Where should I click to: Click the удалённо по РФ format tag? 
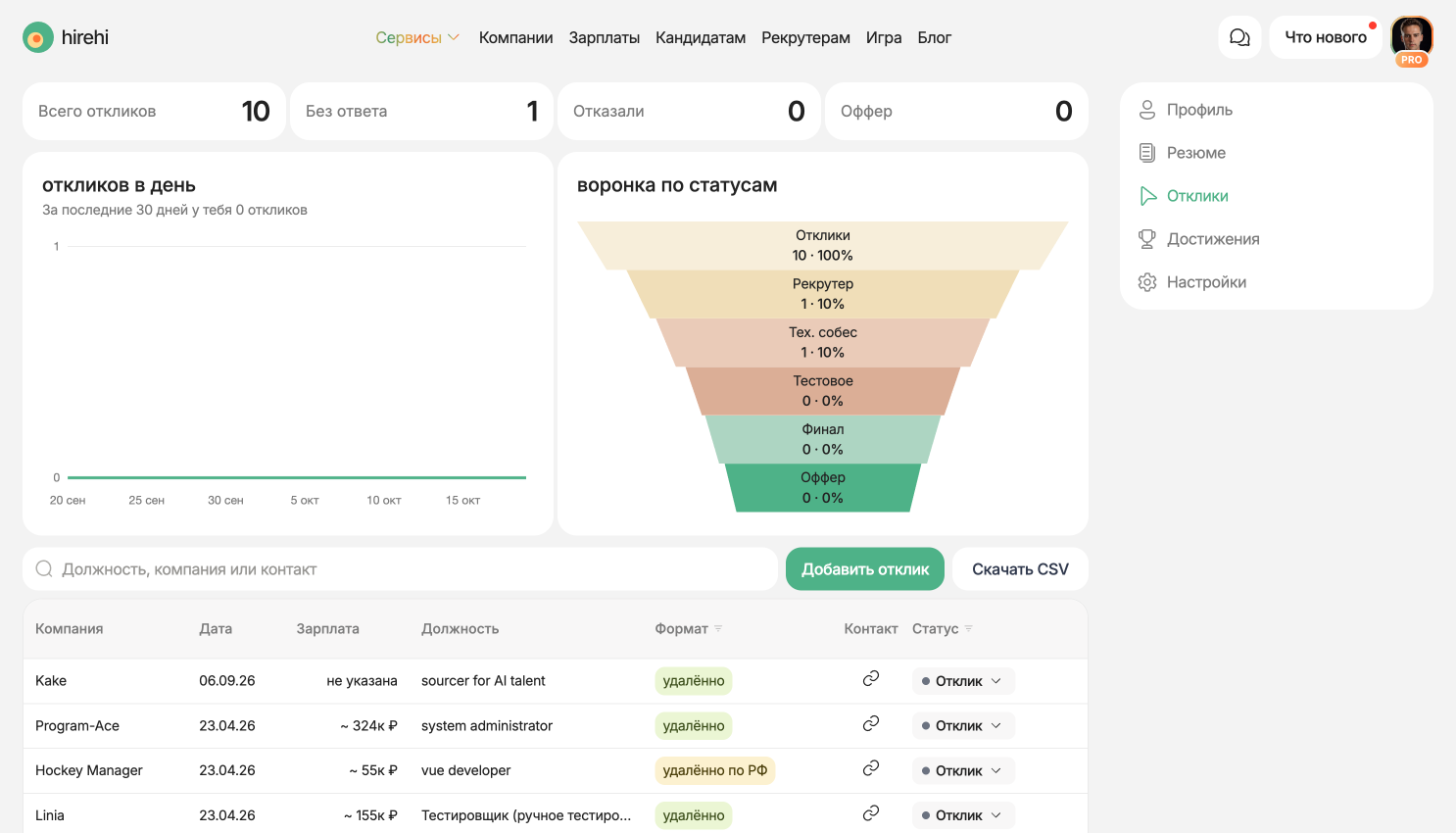coord(715,770)
